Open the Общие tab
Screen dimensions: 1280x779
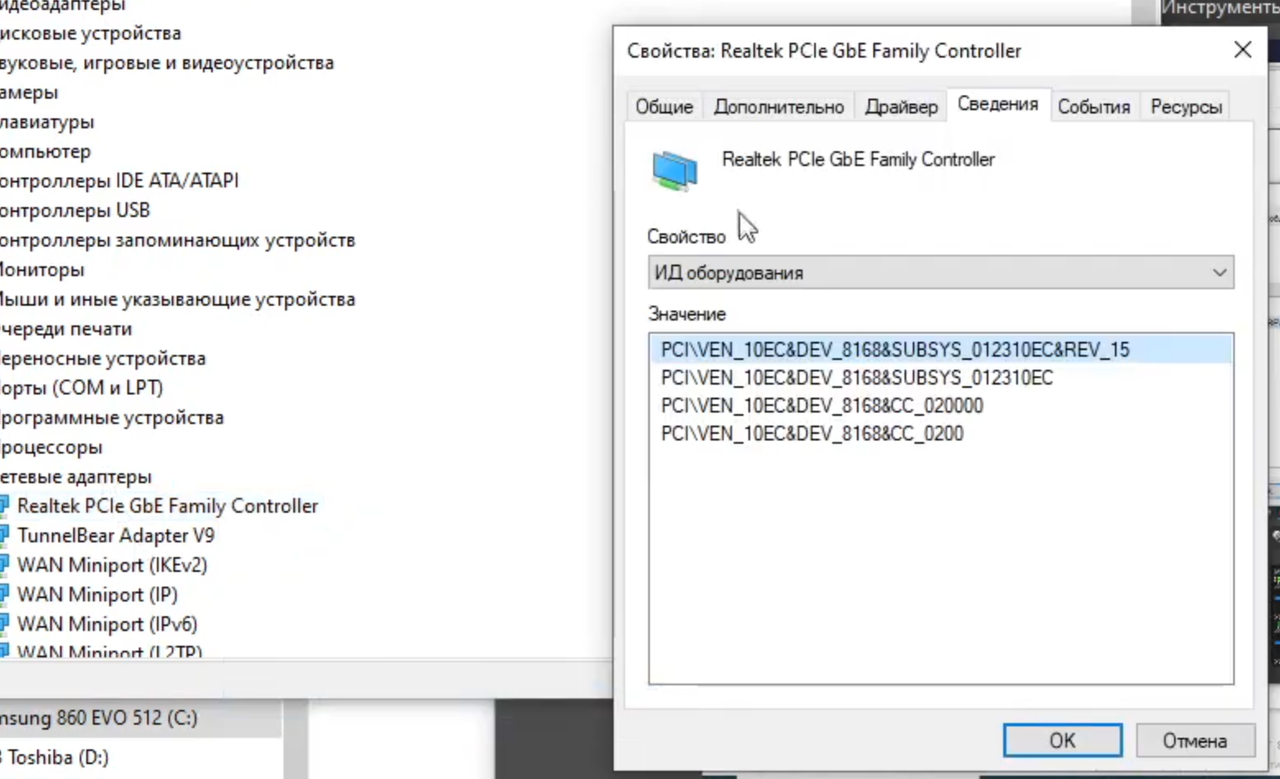click(x=664, y=107)
